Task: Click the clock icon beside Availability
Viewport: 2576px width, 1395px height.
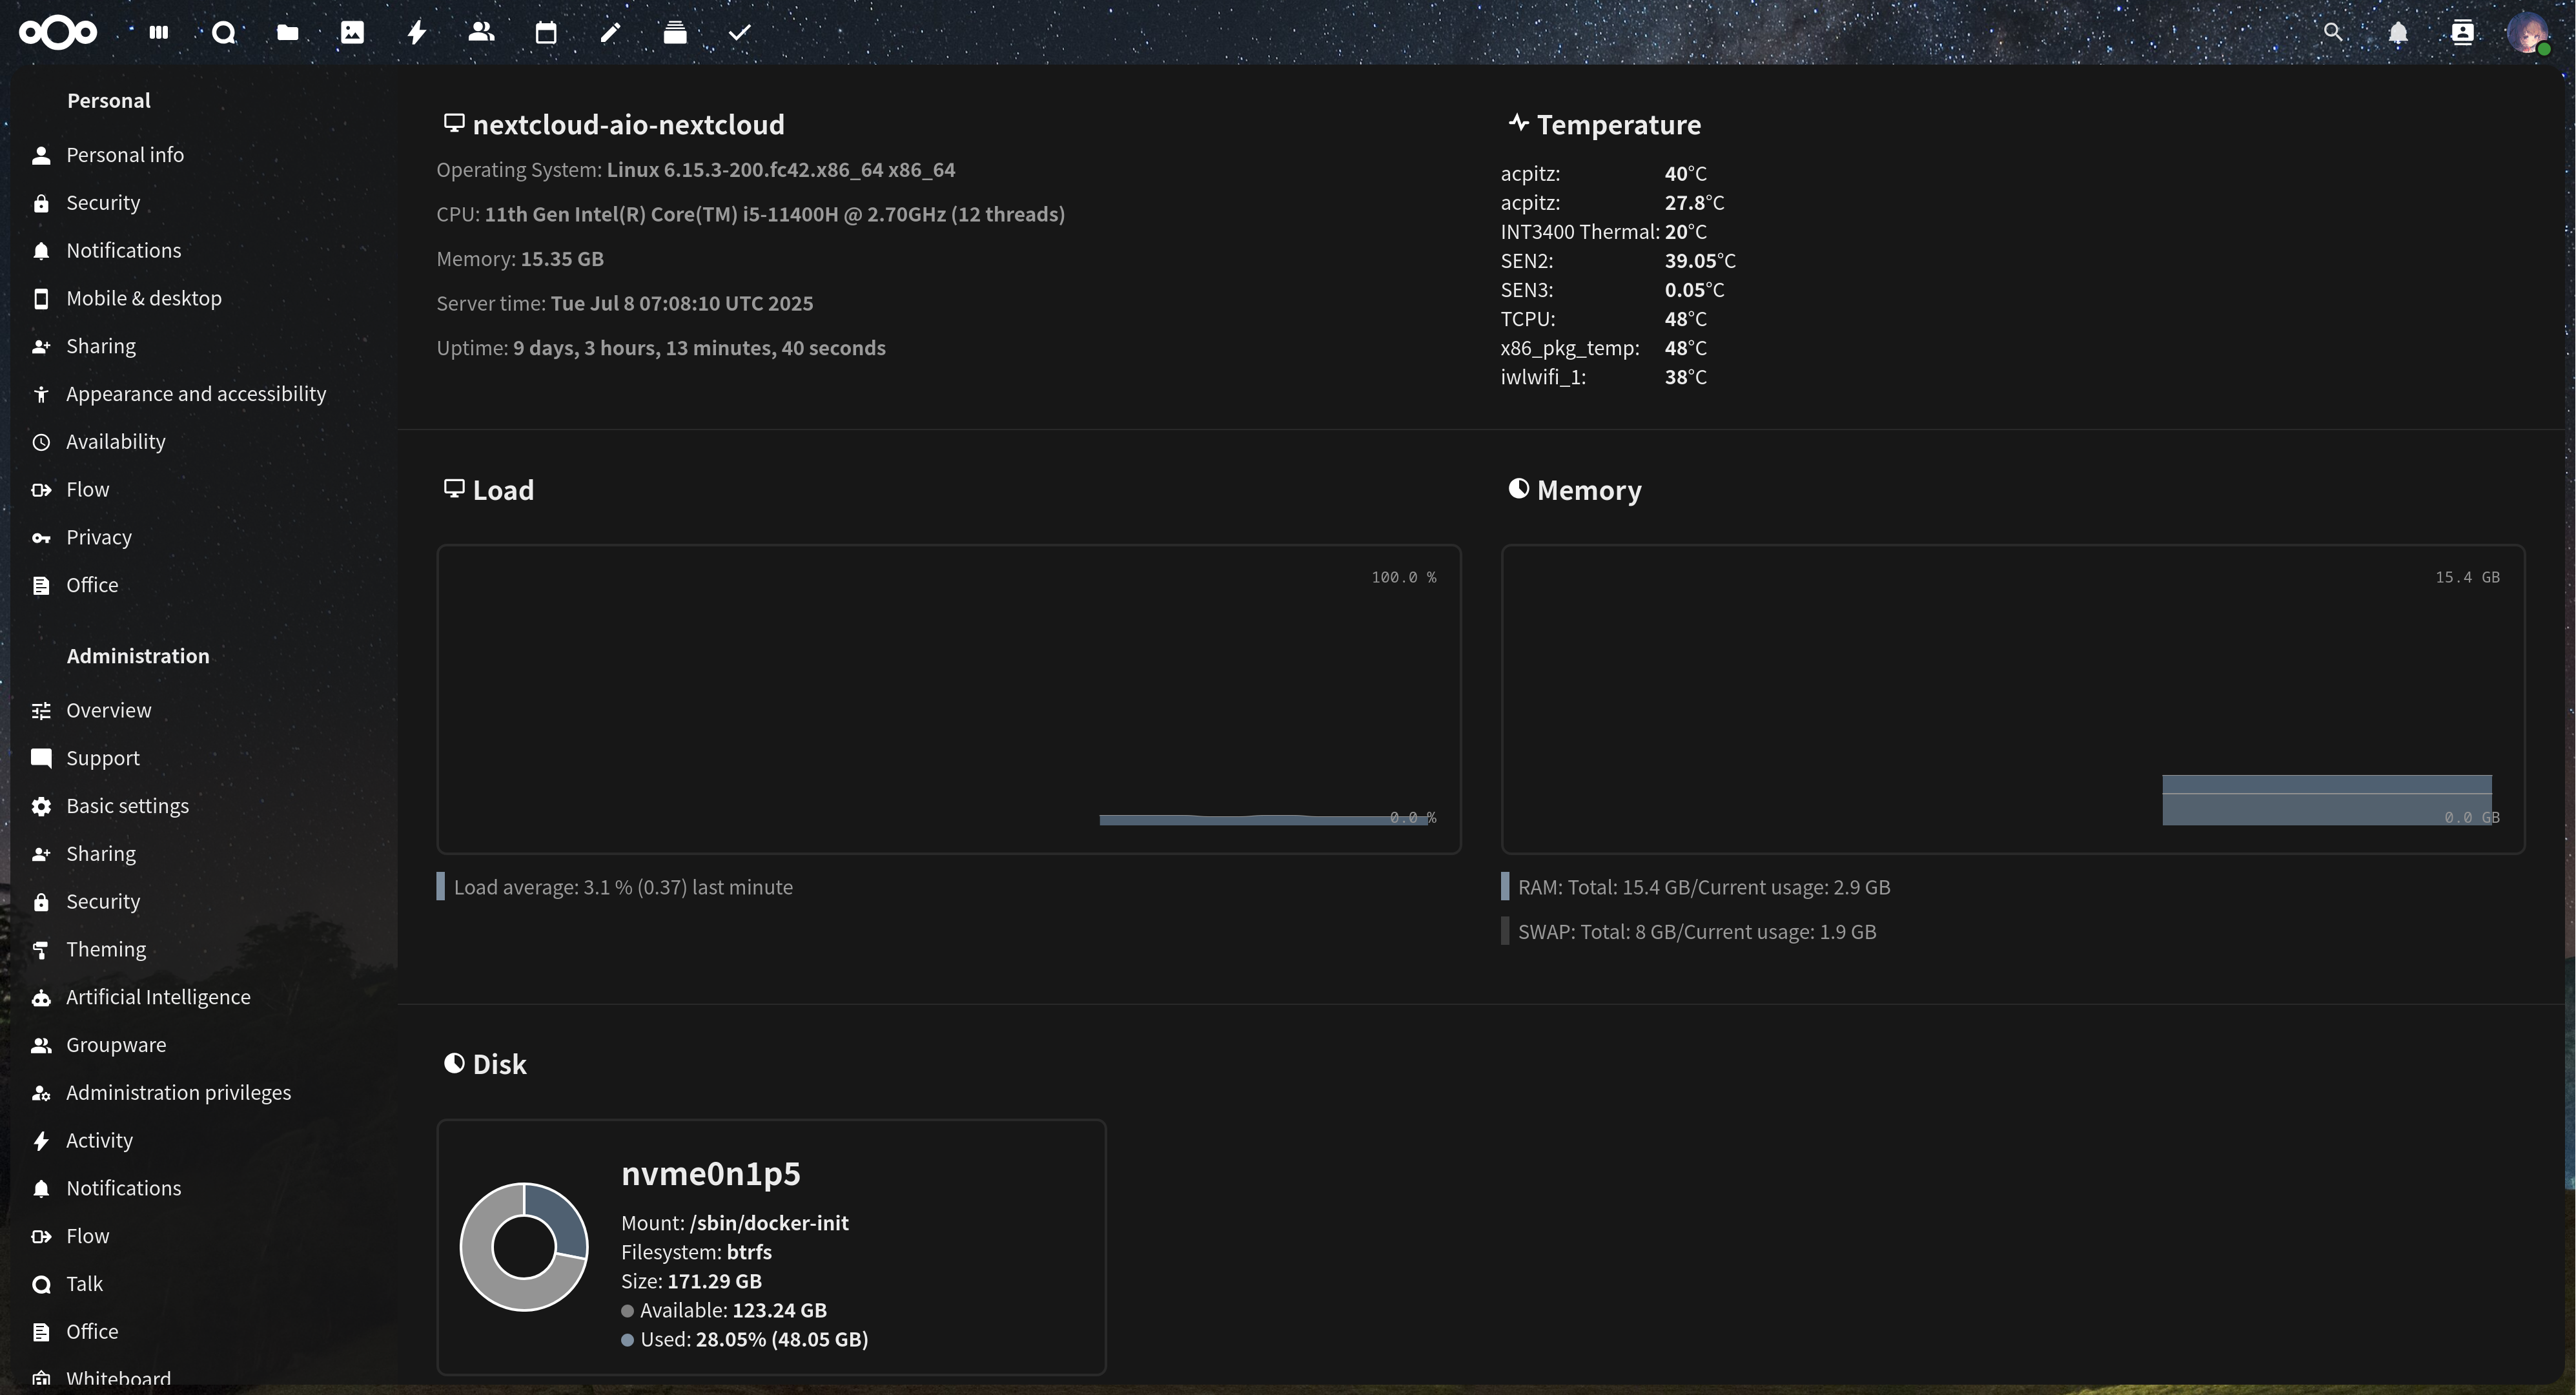Action: (x=41, y=442)
